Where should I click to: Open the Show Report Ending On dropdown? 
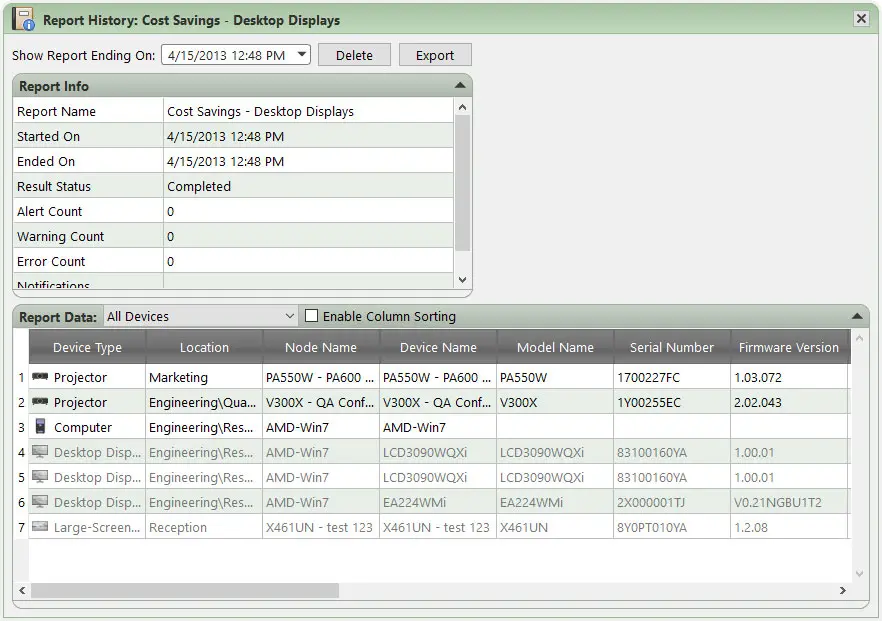click(x=303, y=55)
